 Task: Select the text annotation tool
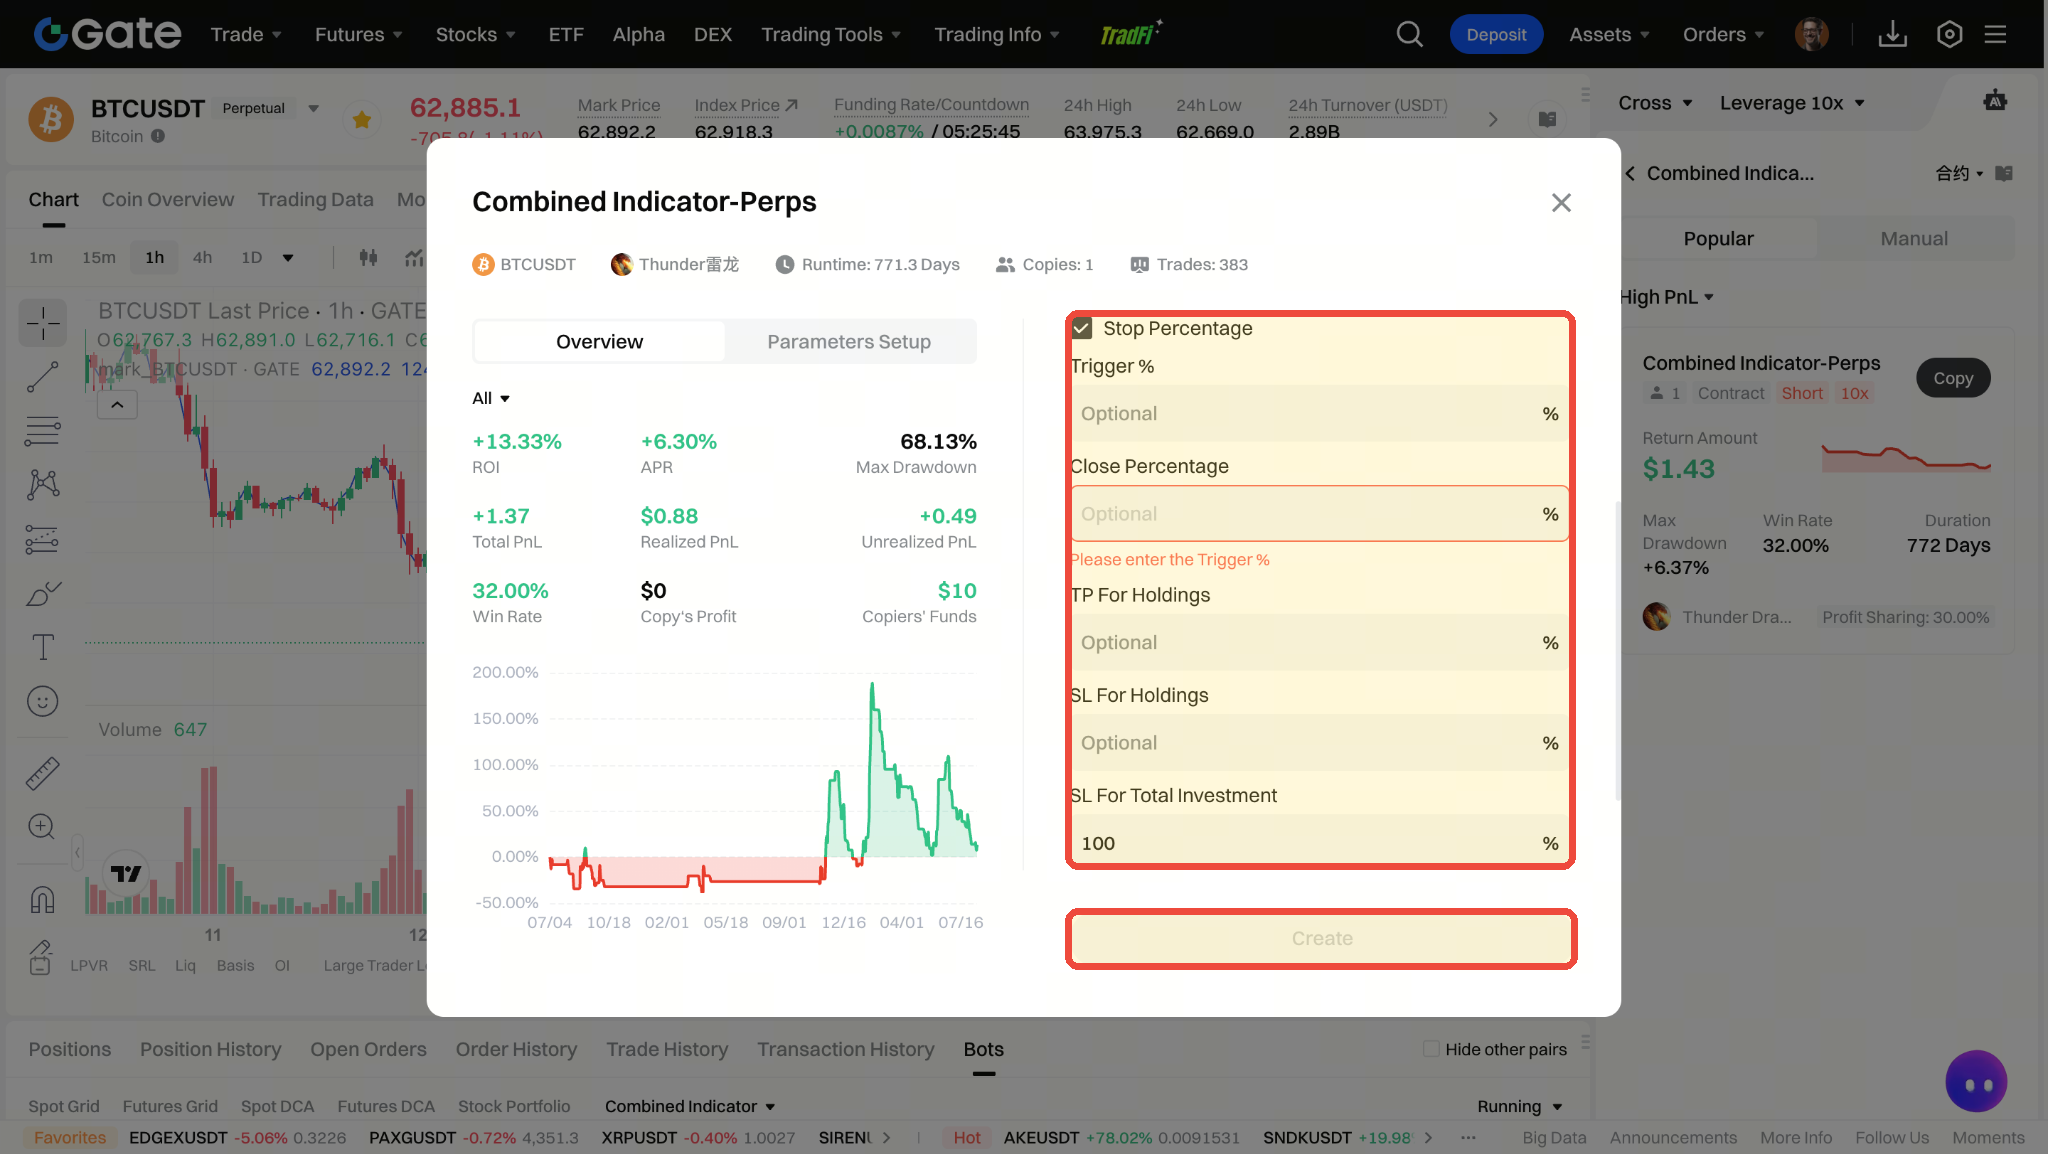pyautogui.click(x=43, y=647)
